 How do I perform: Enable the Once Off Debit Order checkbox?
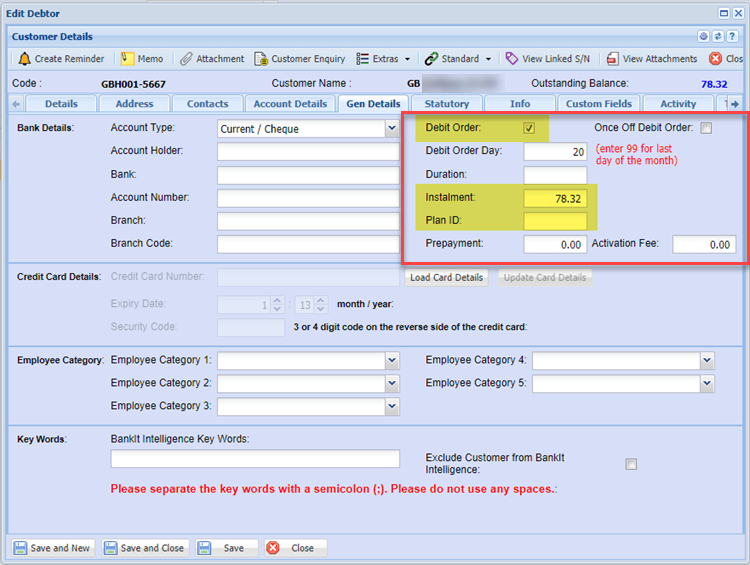pos(706,128)
